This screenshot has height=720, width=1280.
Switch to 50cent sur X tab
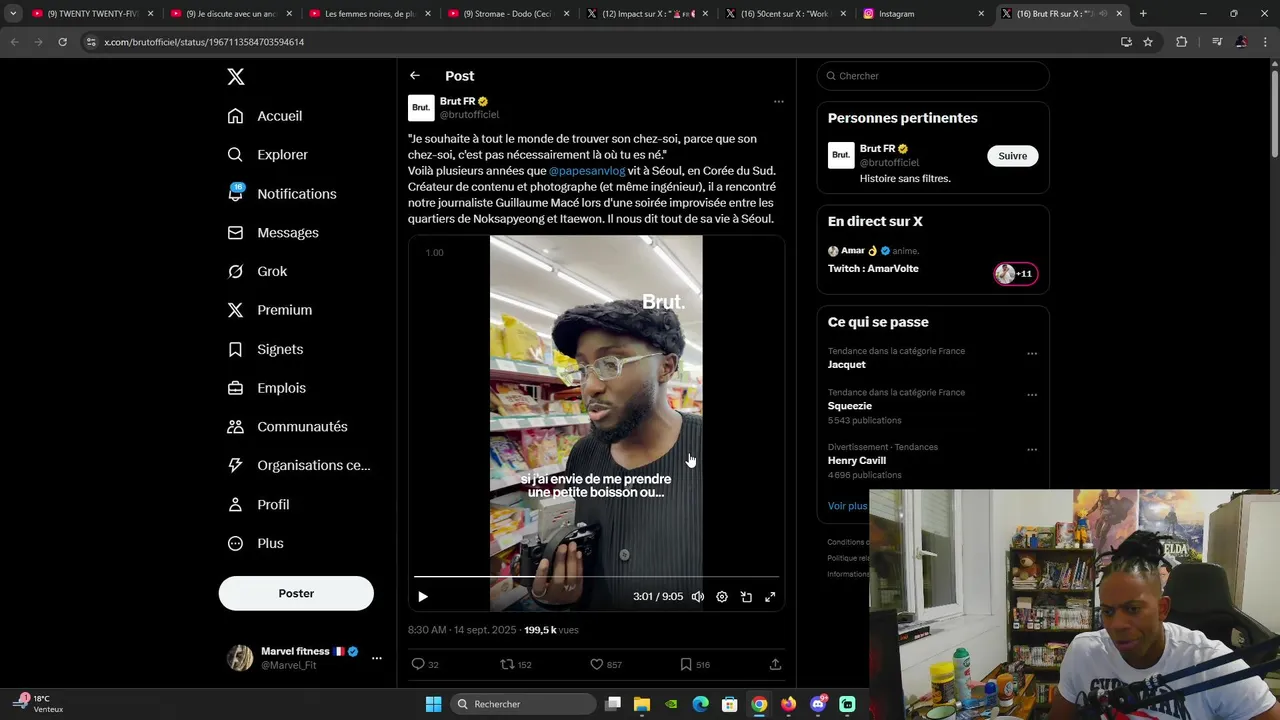point(786,14)
